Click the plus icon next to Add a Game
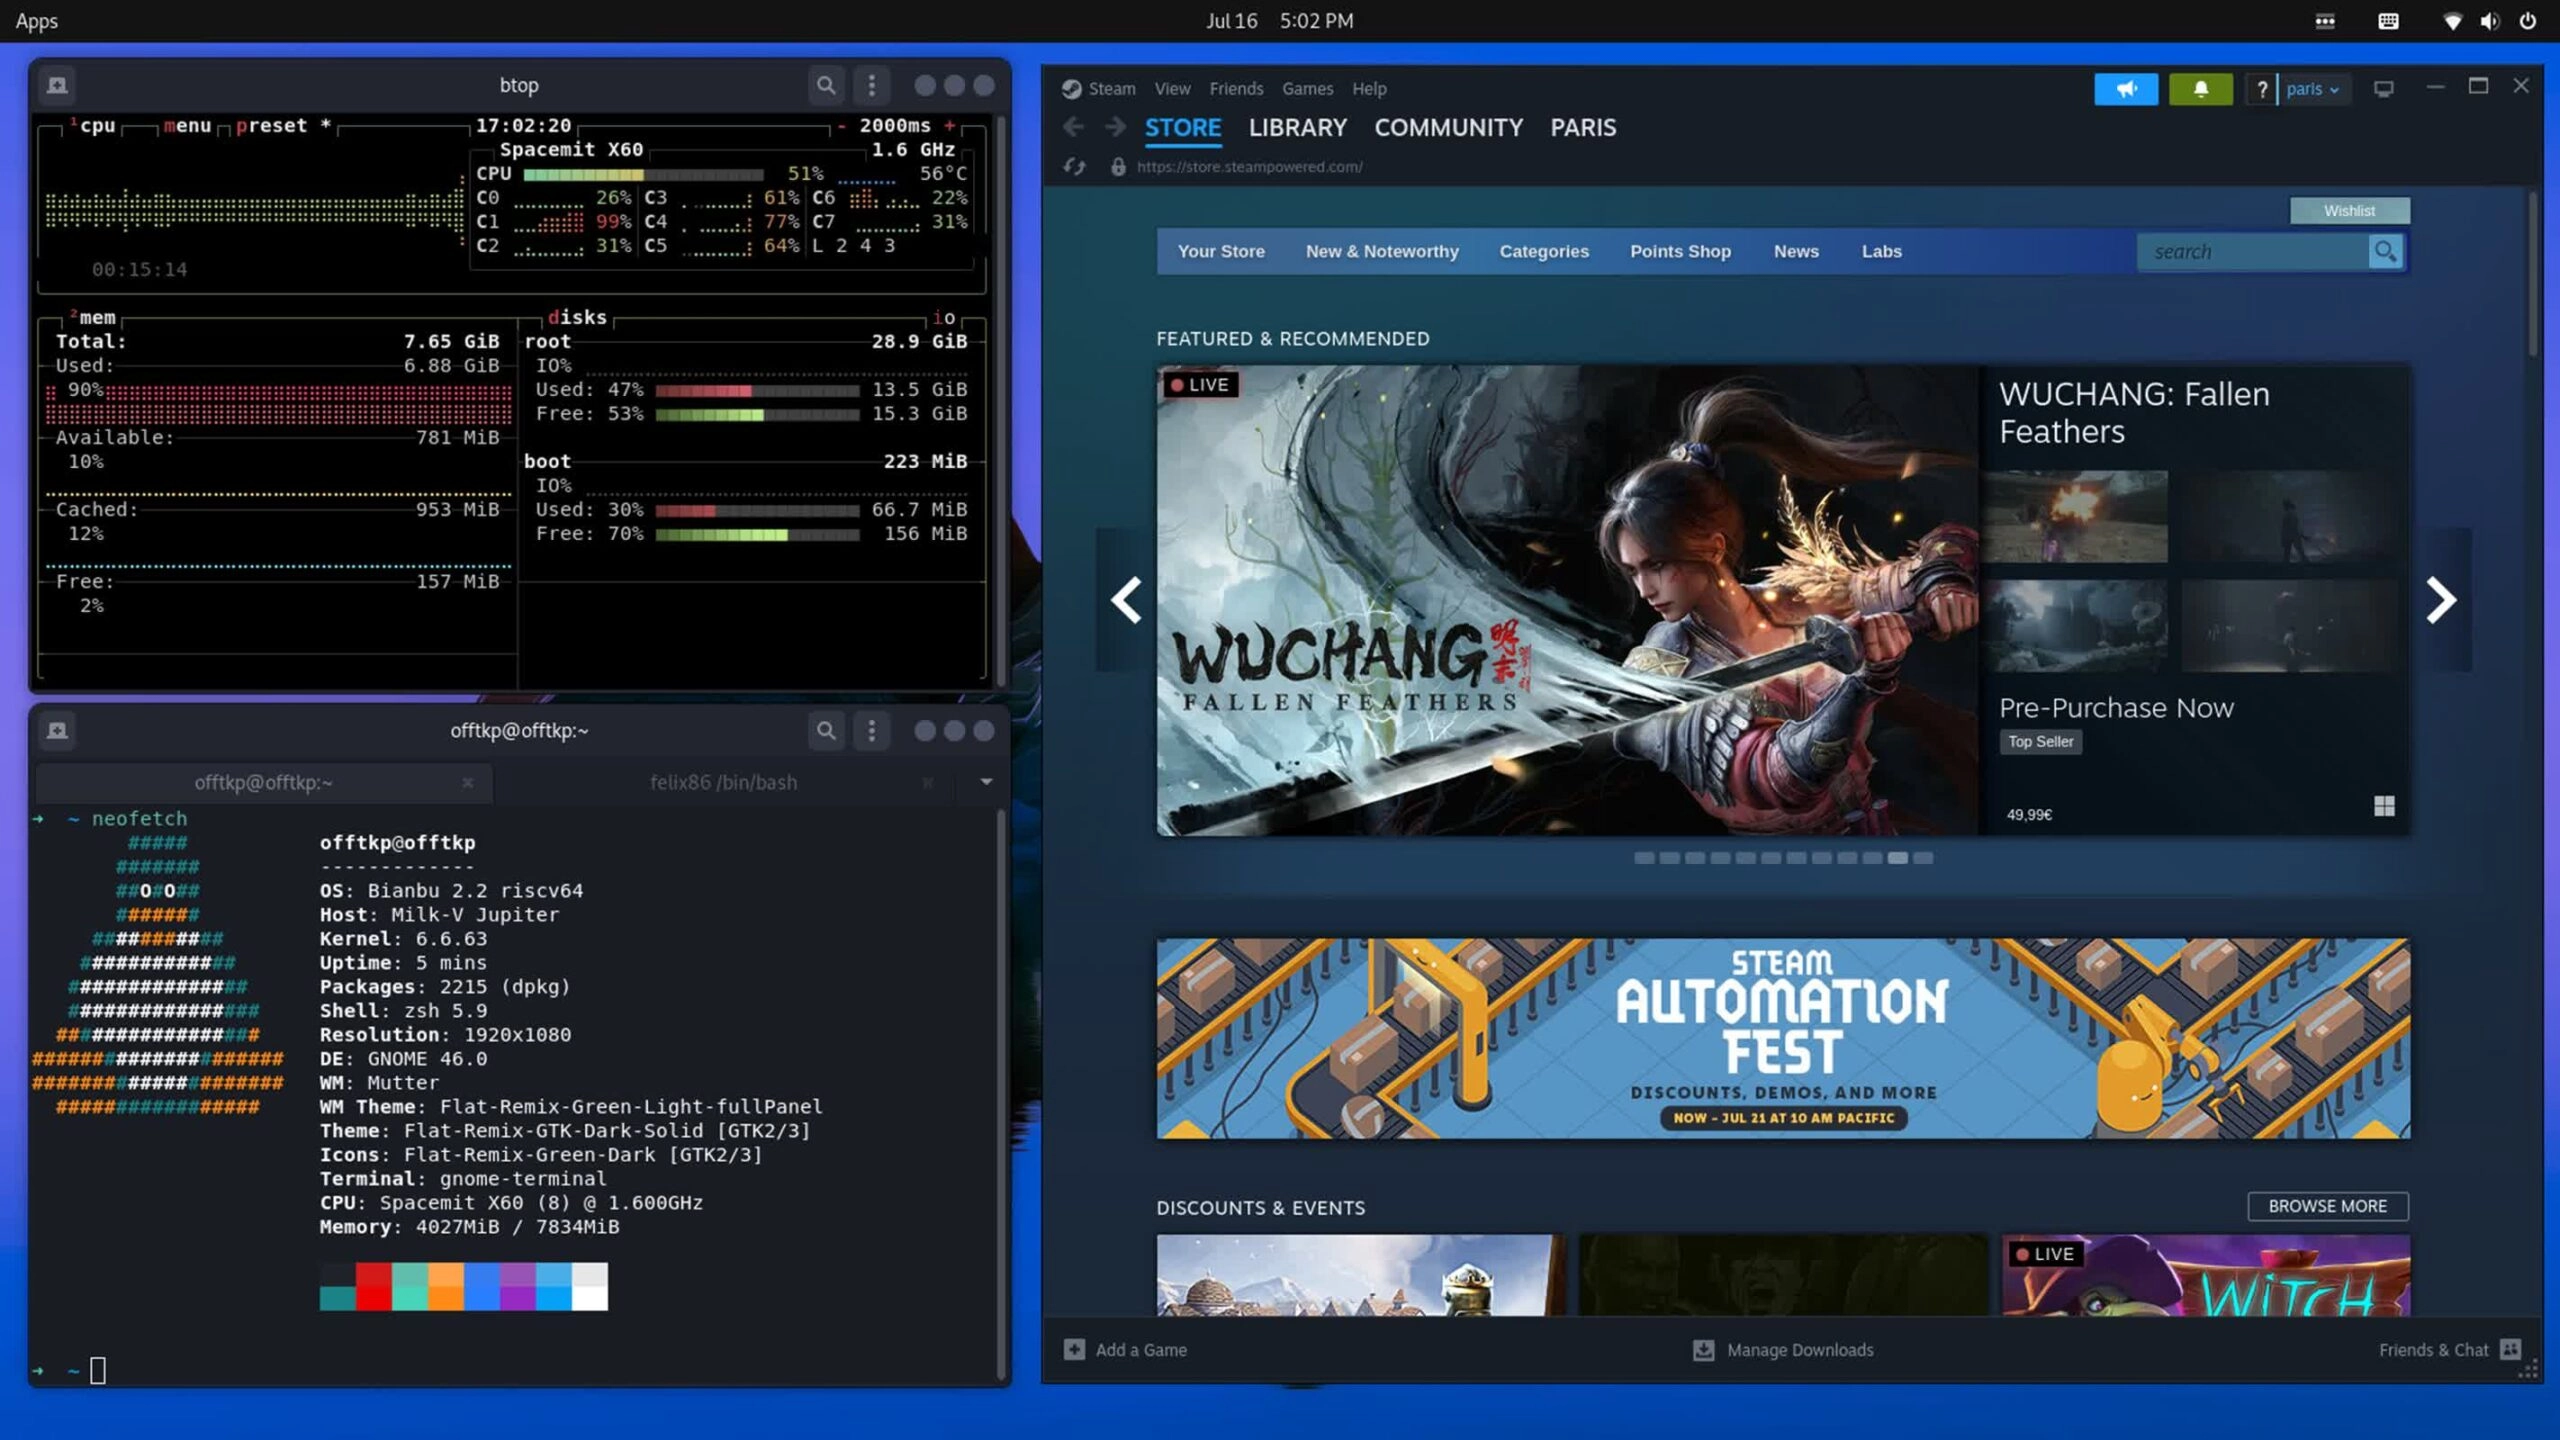 (x=1073, y=1349)
